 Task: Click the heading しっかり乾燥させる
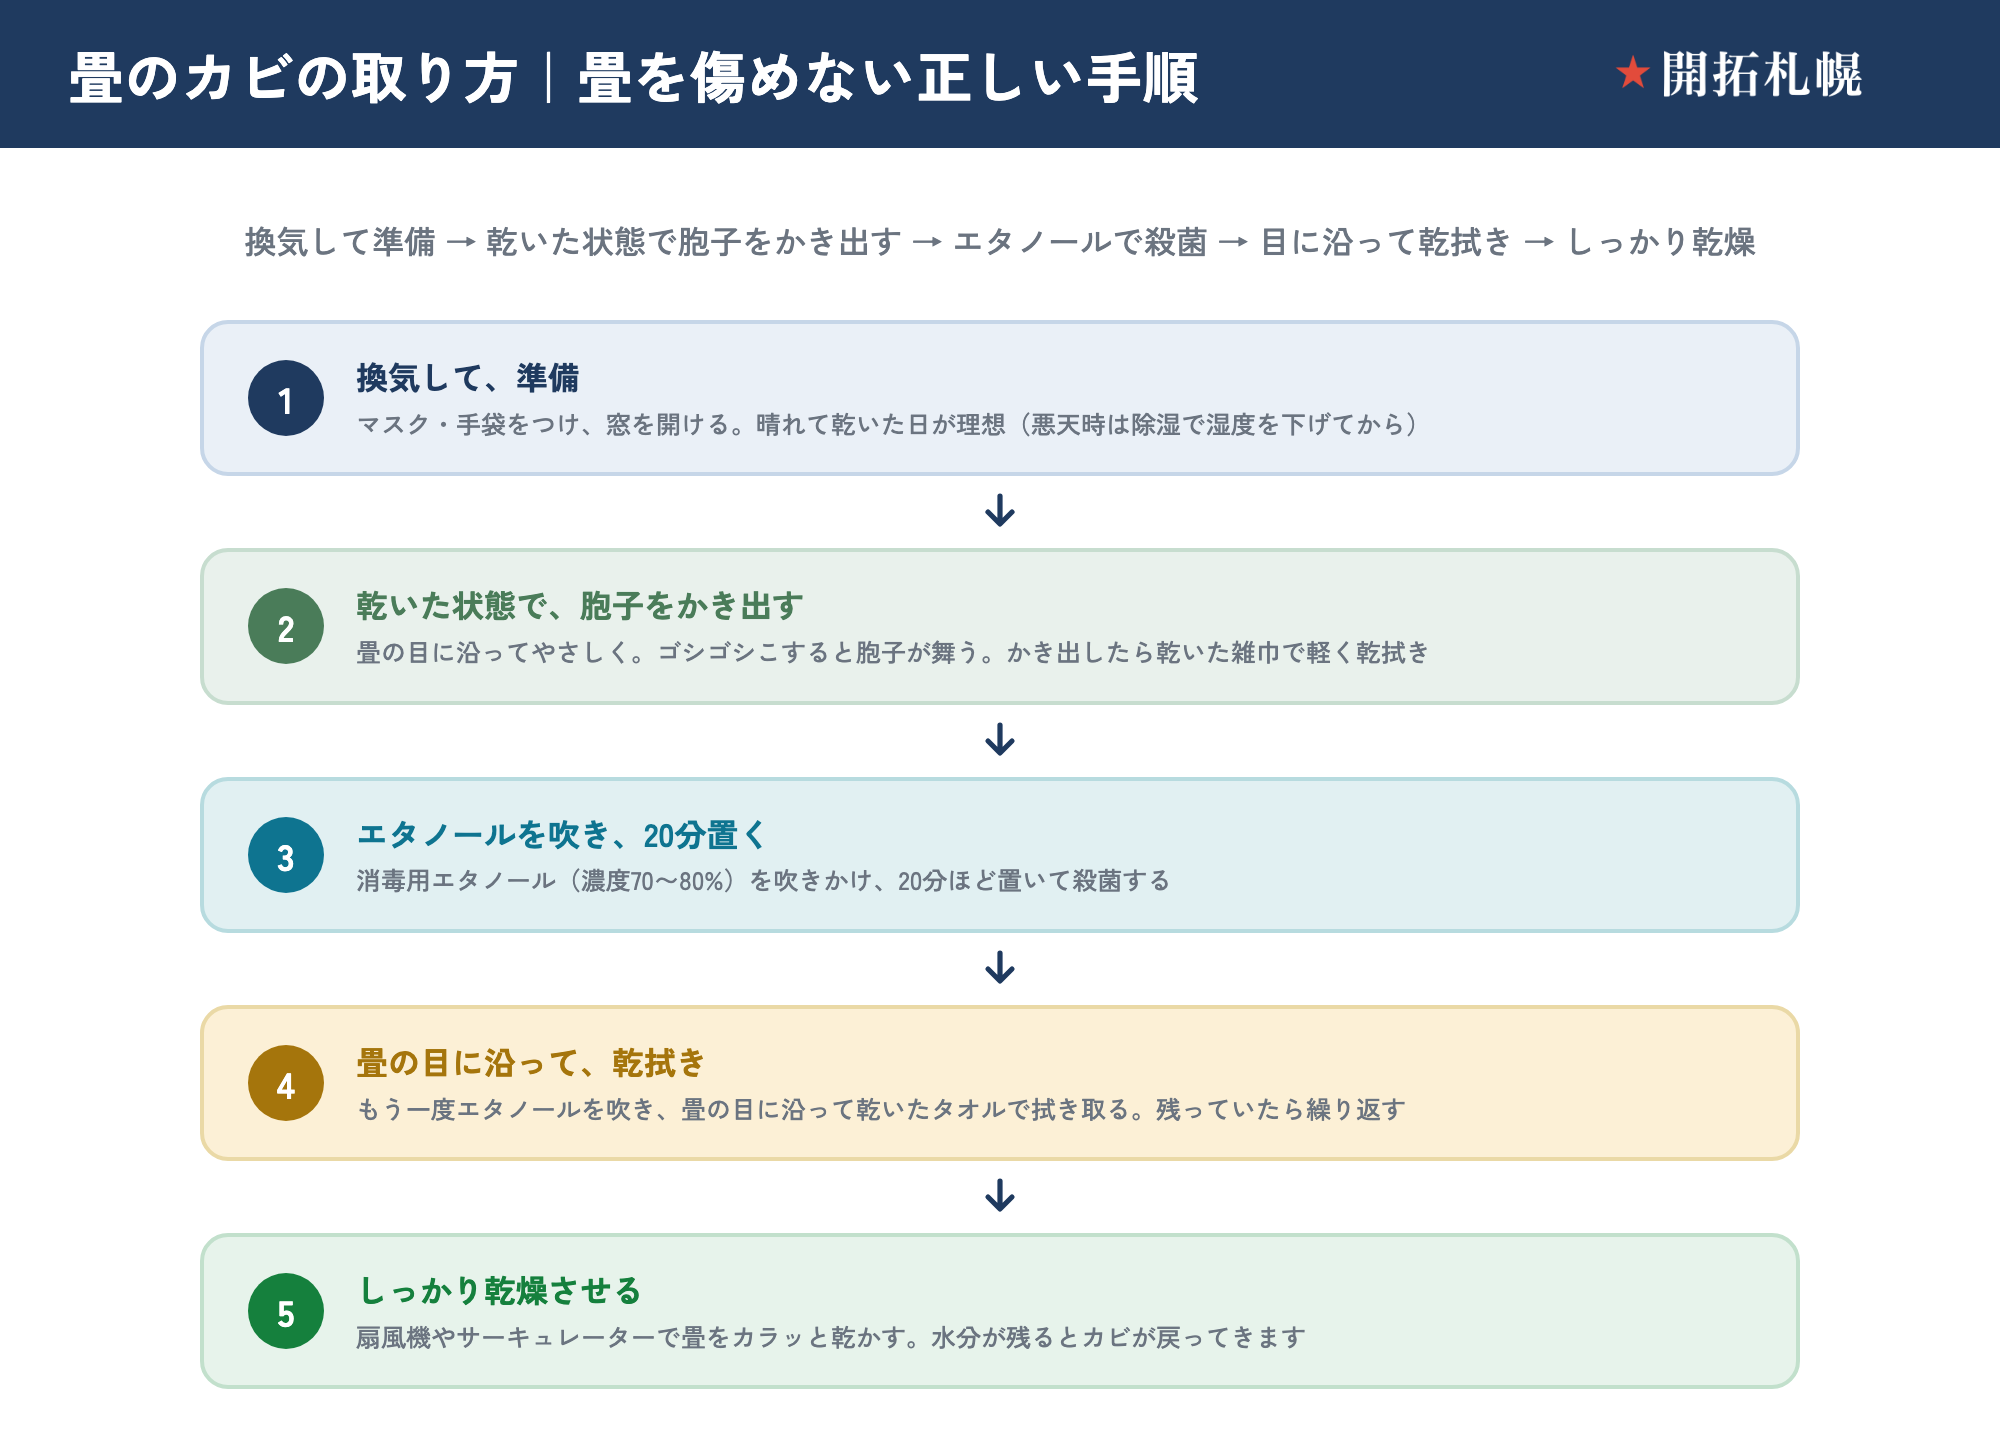[x=499, y=1291]
